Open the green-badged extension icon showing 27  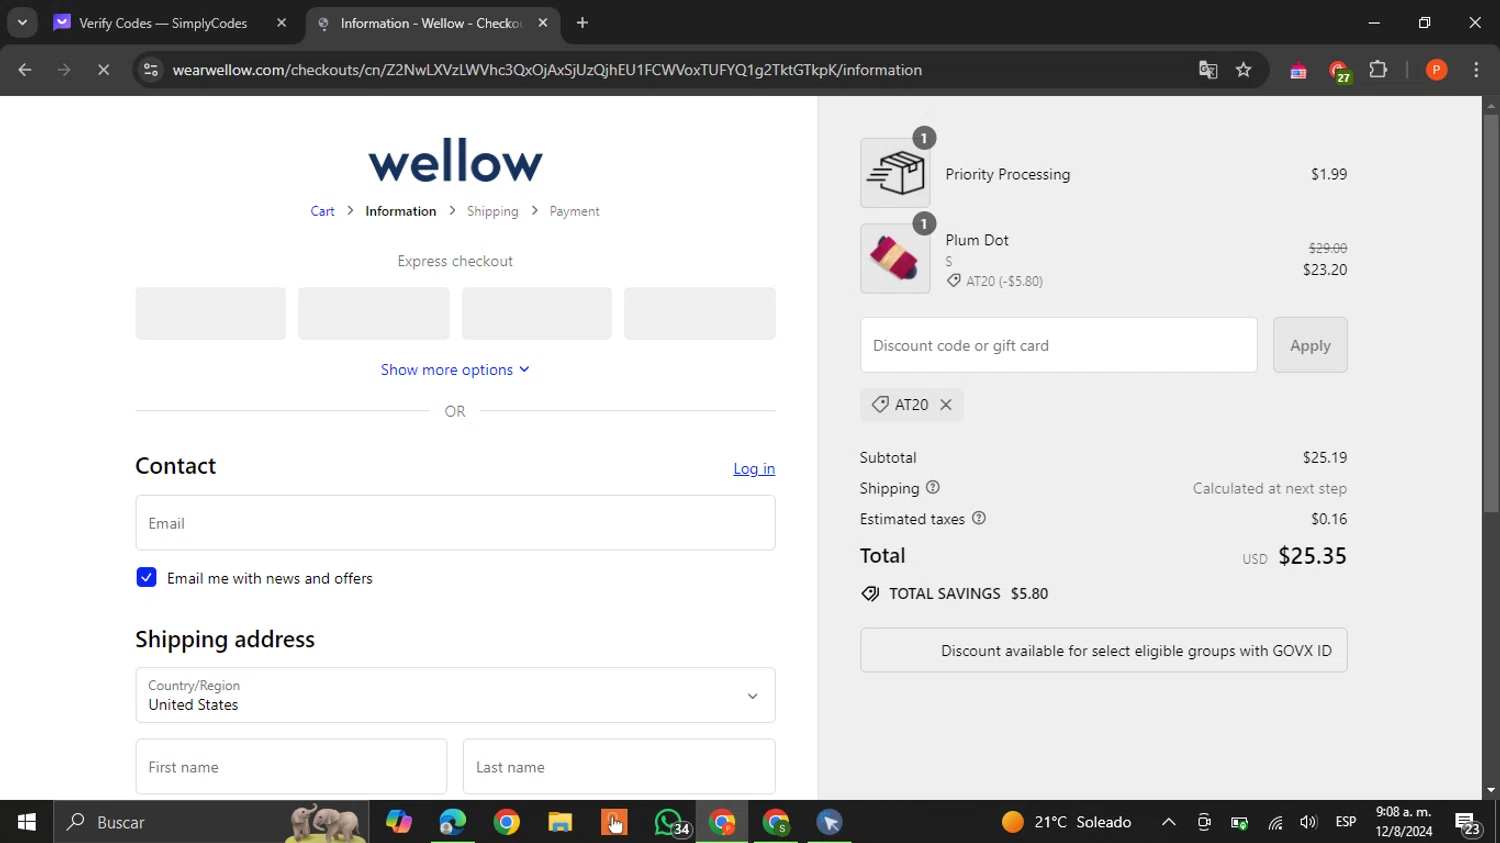click(1339, 71)
